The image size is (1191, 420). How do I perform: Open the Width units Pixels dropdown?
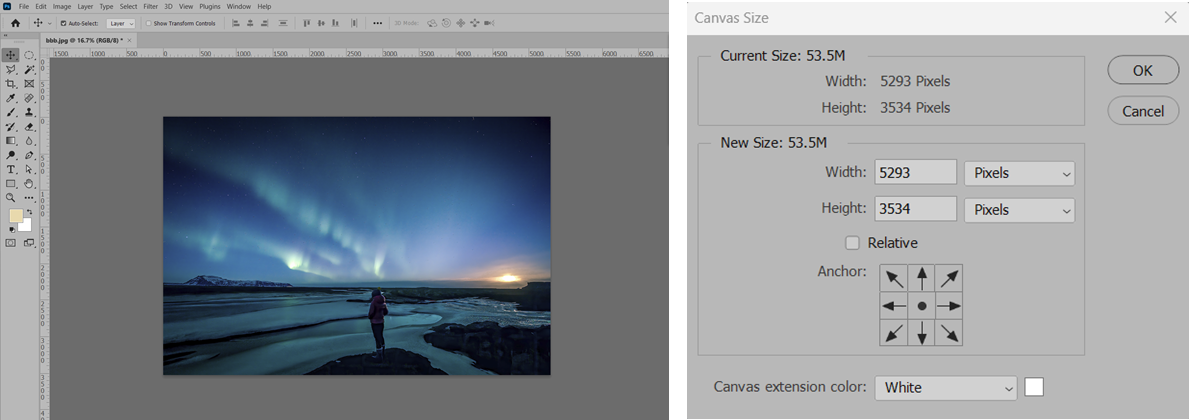[1019, 173]
